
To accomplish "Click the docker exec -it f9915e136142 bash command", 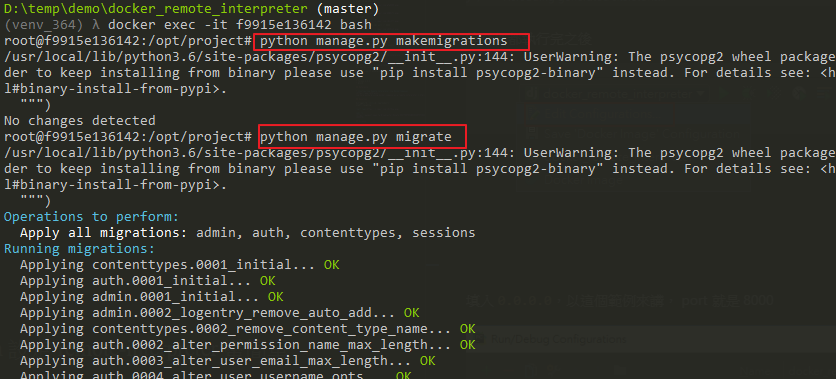I will pyautogui.click(x=239, y=25).
